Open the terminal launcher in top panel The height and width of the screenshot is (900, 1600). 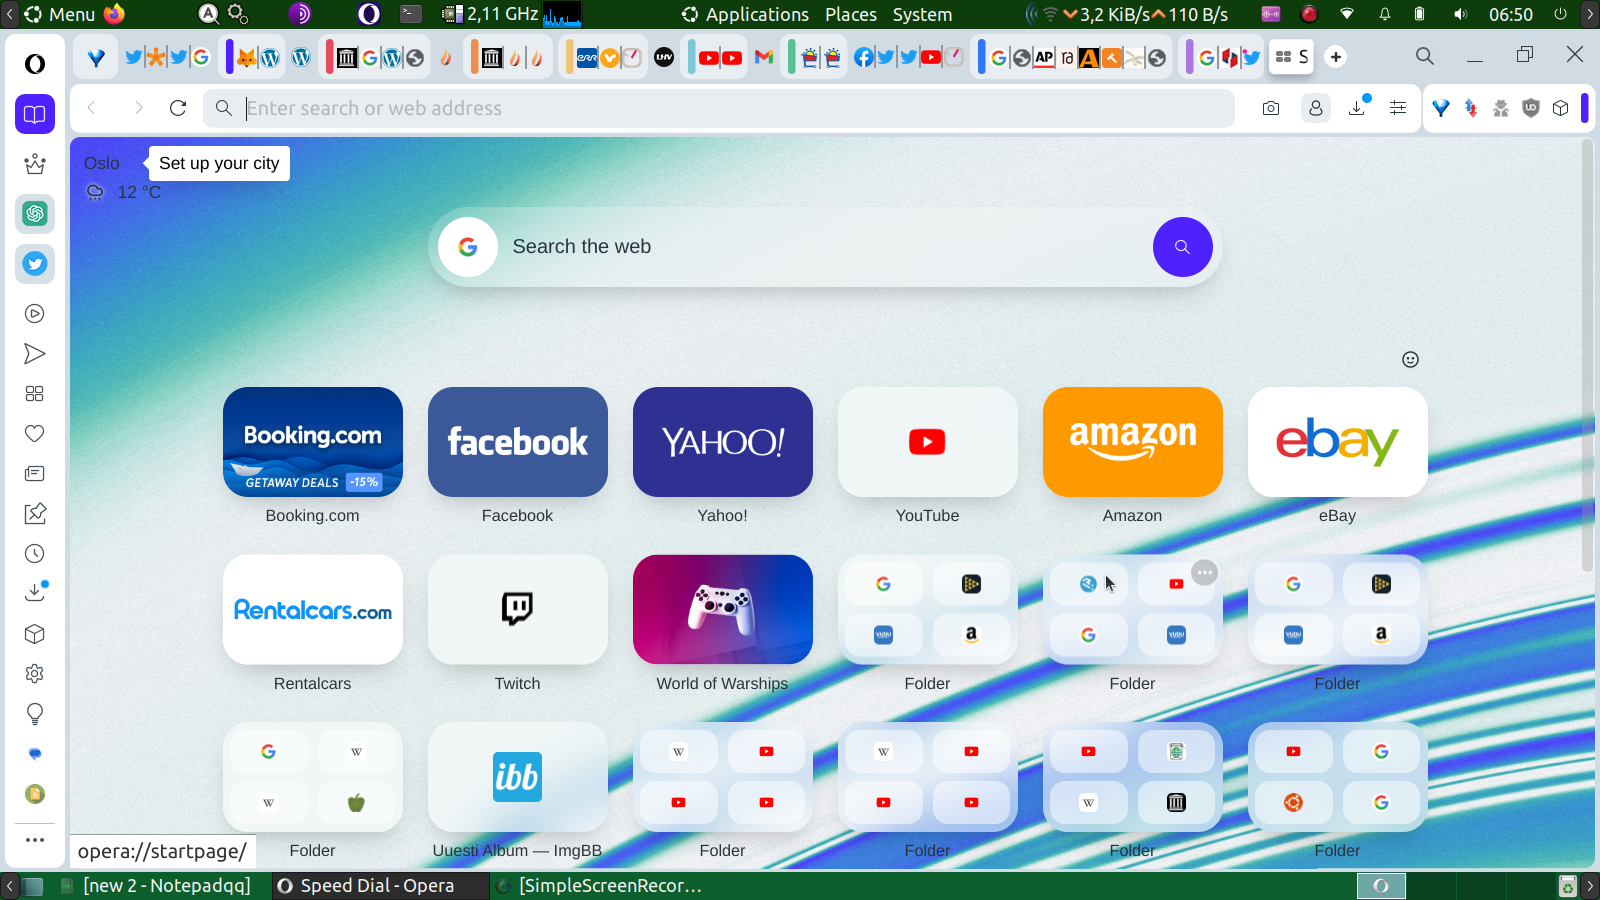(411, 14)
